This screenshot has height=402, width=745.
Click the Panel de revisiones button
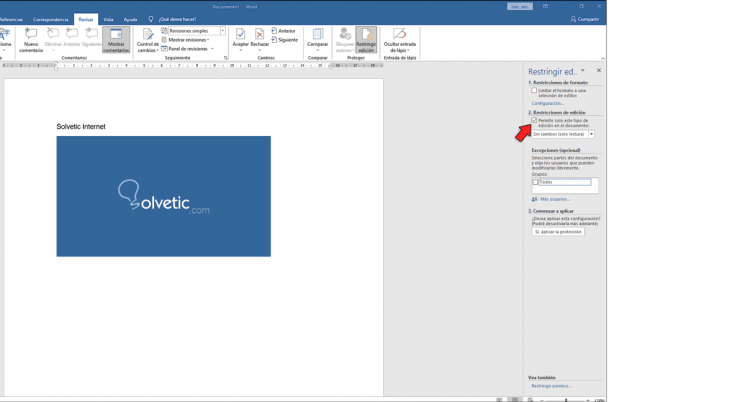click(x=185, y=49)
